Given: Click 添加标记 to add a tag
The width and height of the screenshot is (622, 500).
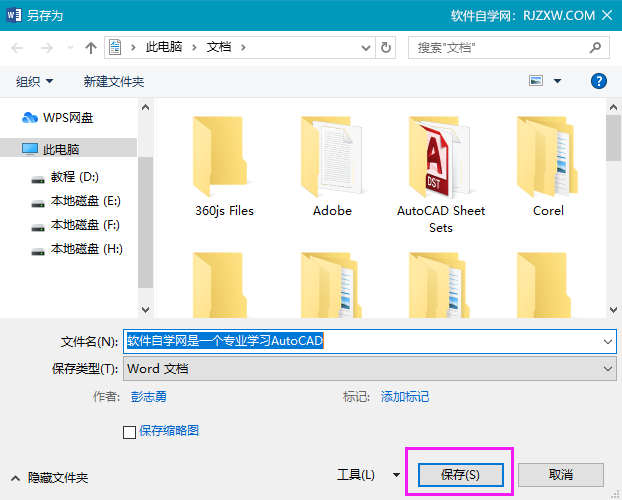Looking at the screenshot, I should [x=405, y=396].
